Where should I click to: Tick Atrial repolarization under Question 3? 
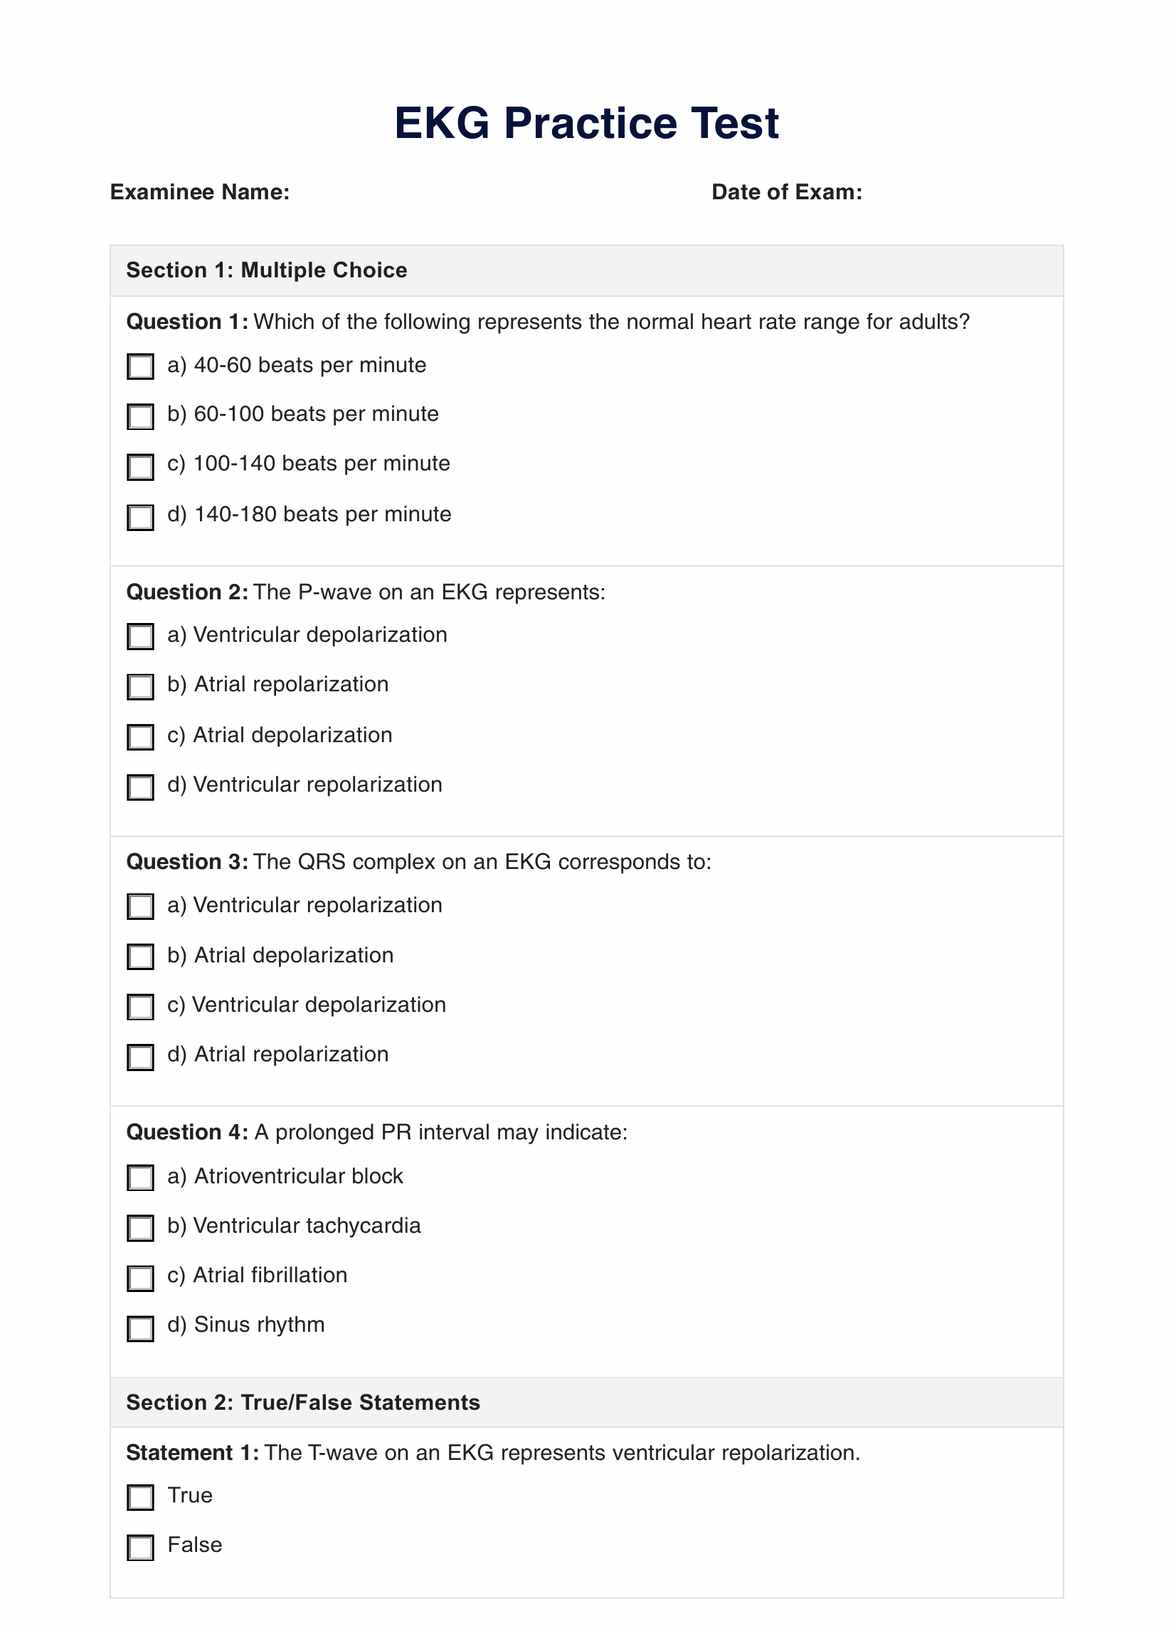coord(141,1057)
